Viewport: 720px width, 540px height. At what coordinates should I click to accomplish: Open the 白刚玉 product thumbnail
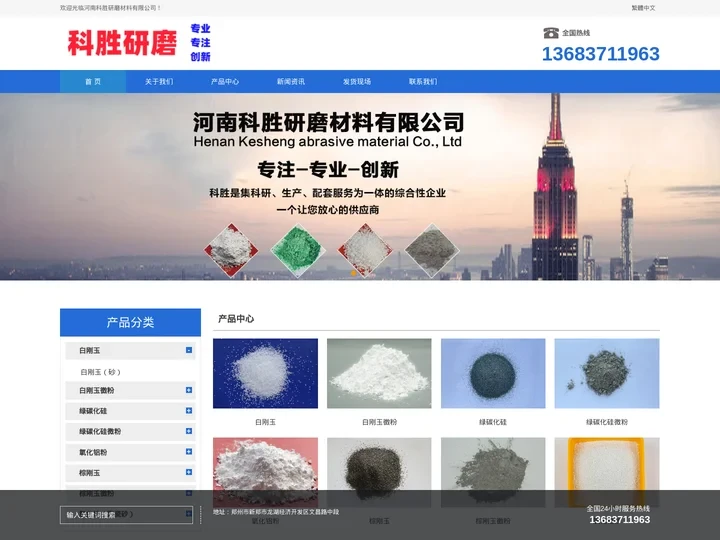pos(265,373)
